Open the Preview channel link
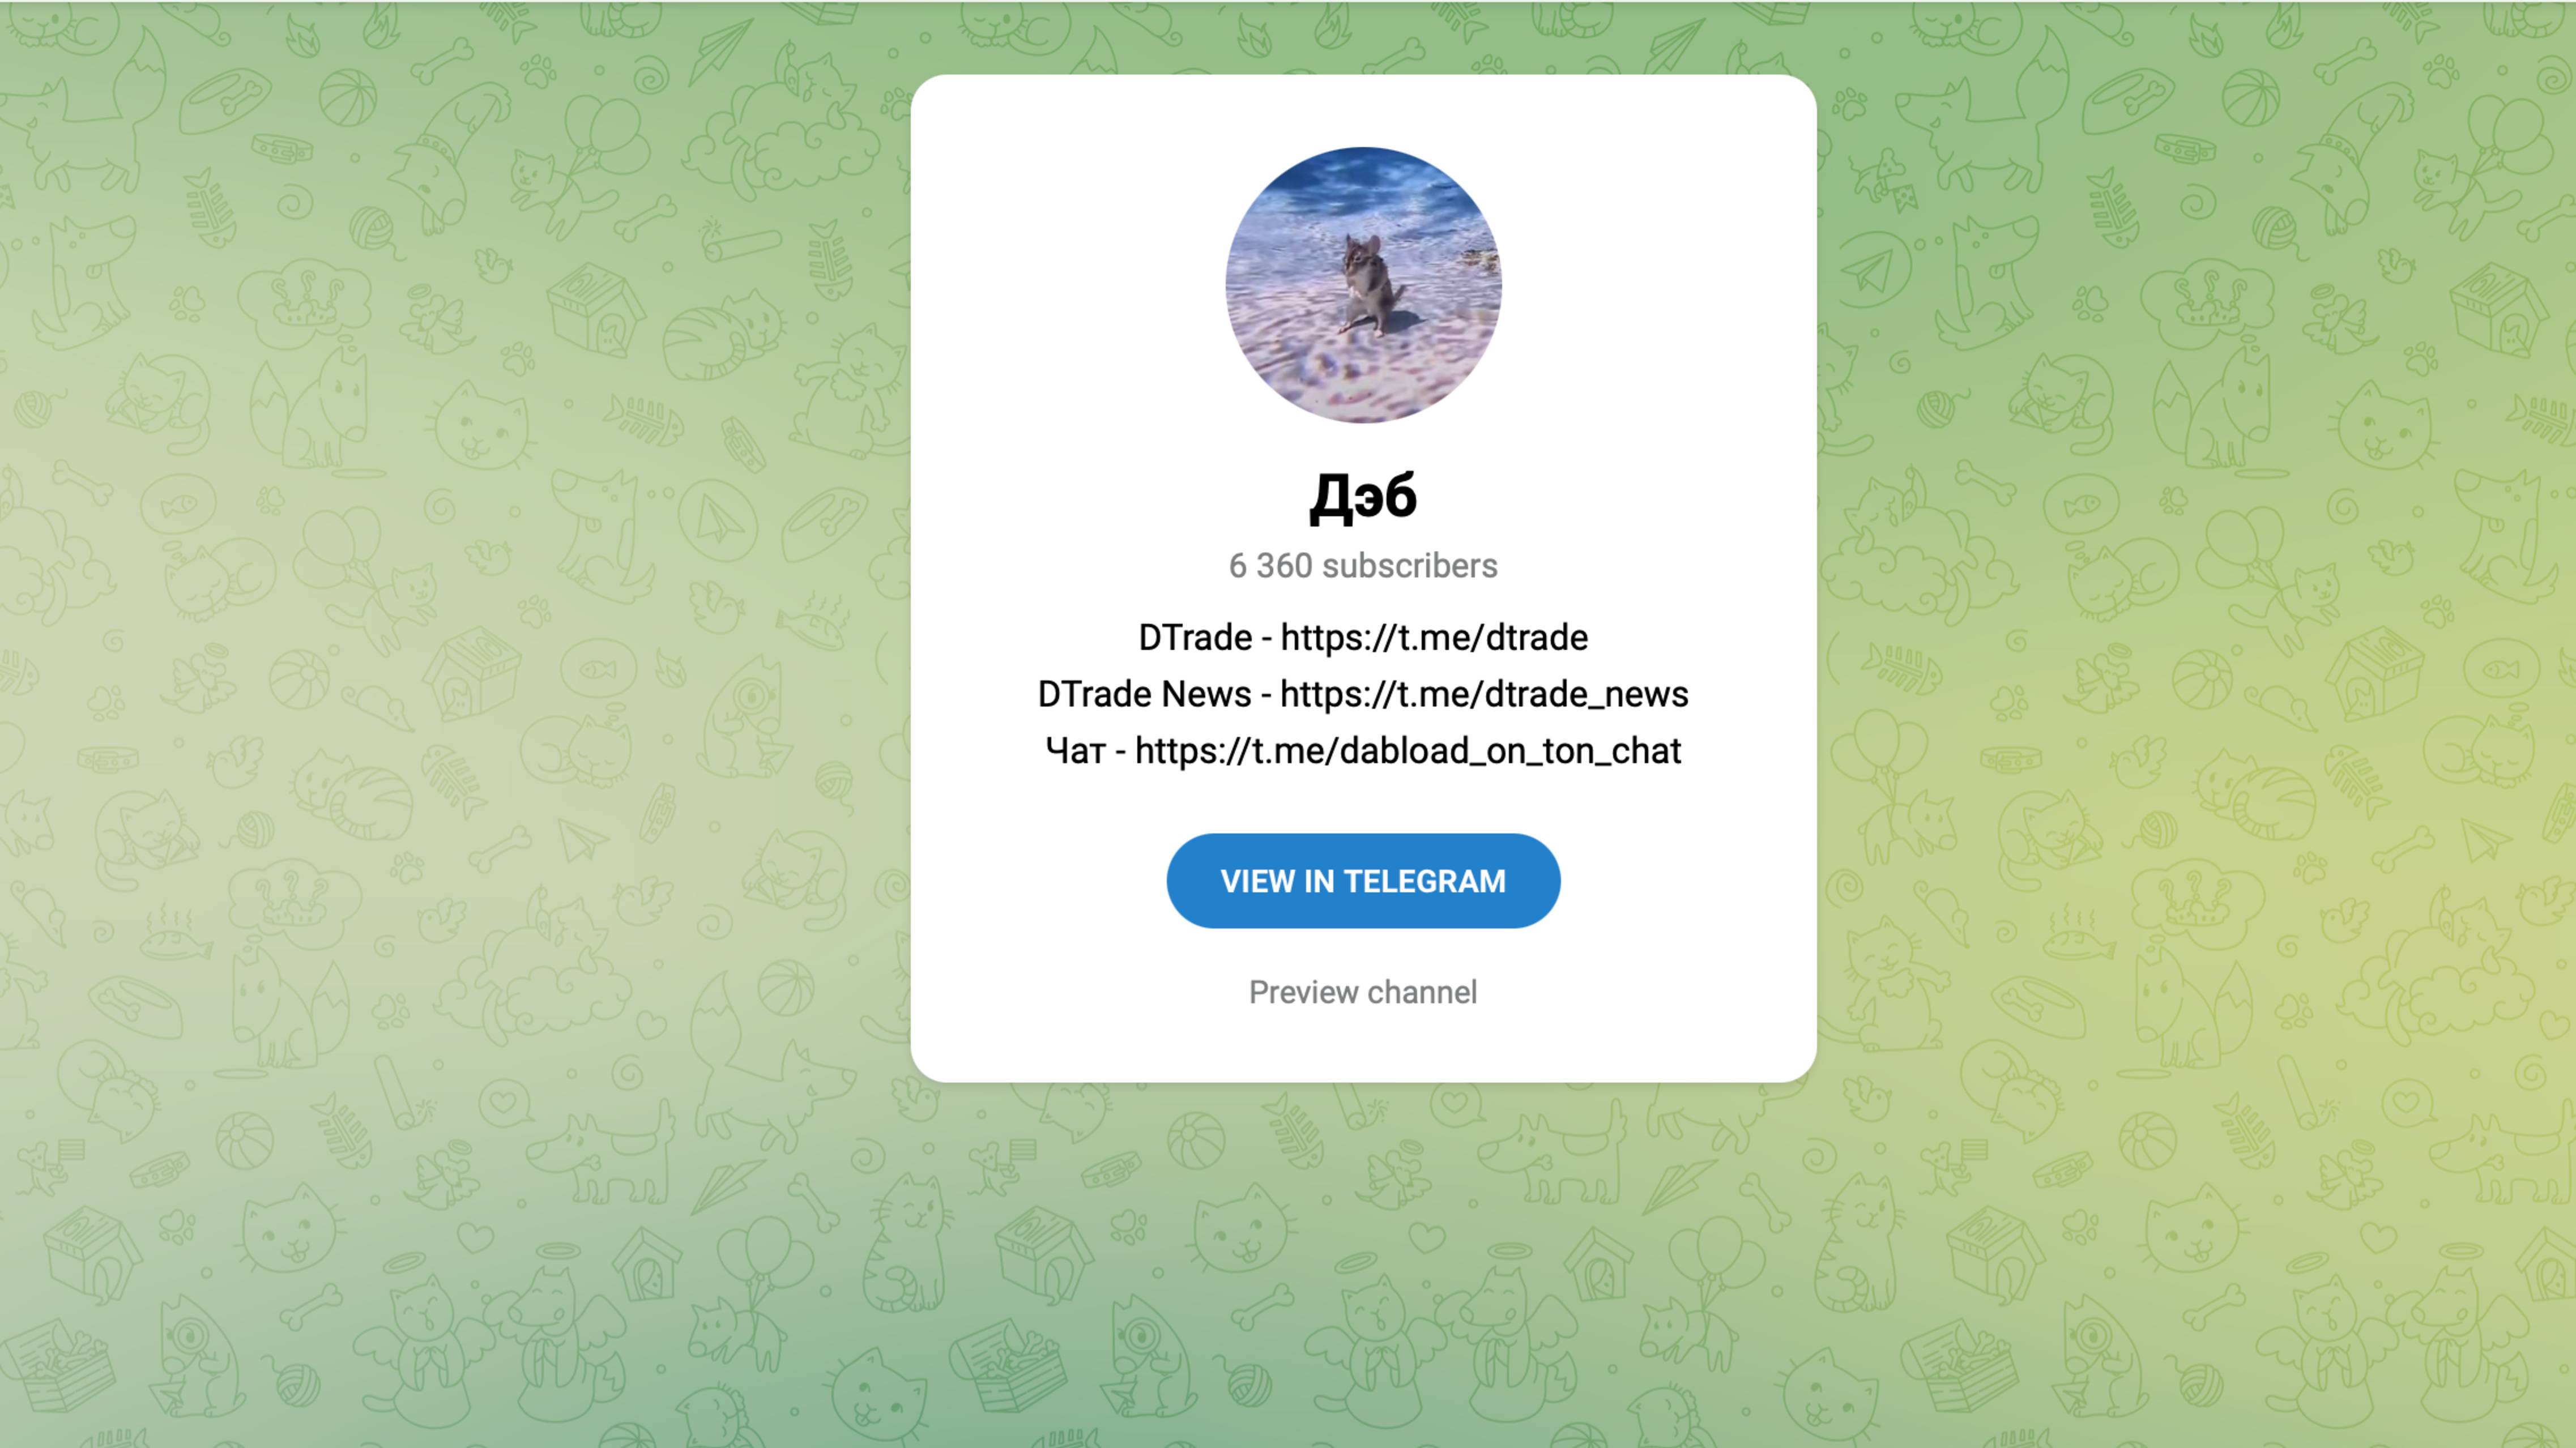The image size is (2576, 1448). click(x=1363, y=992)
